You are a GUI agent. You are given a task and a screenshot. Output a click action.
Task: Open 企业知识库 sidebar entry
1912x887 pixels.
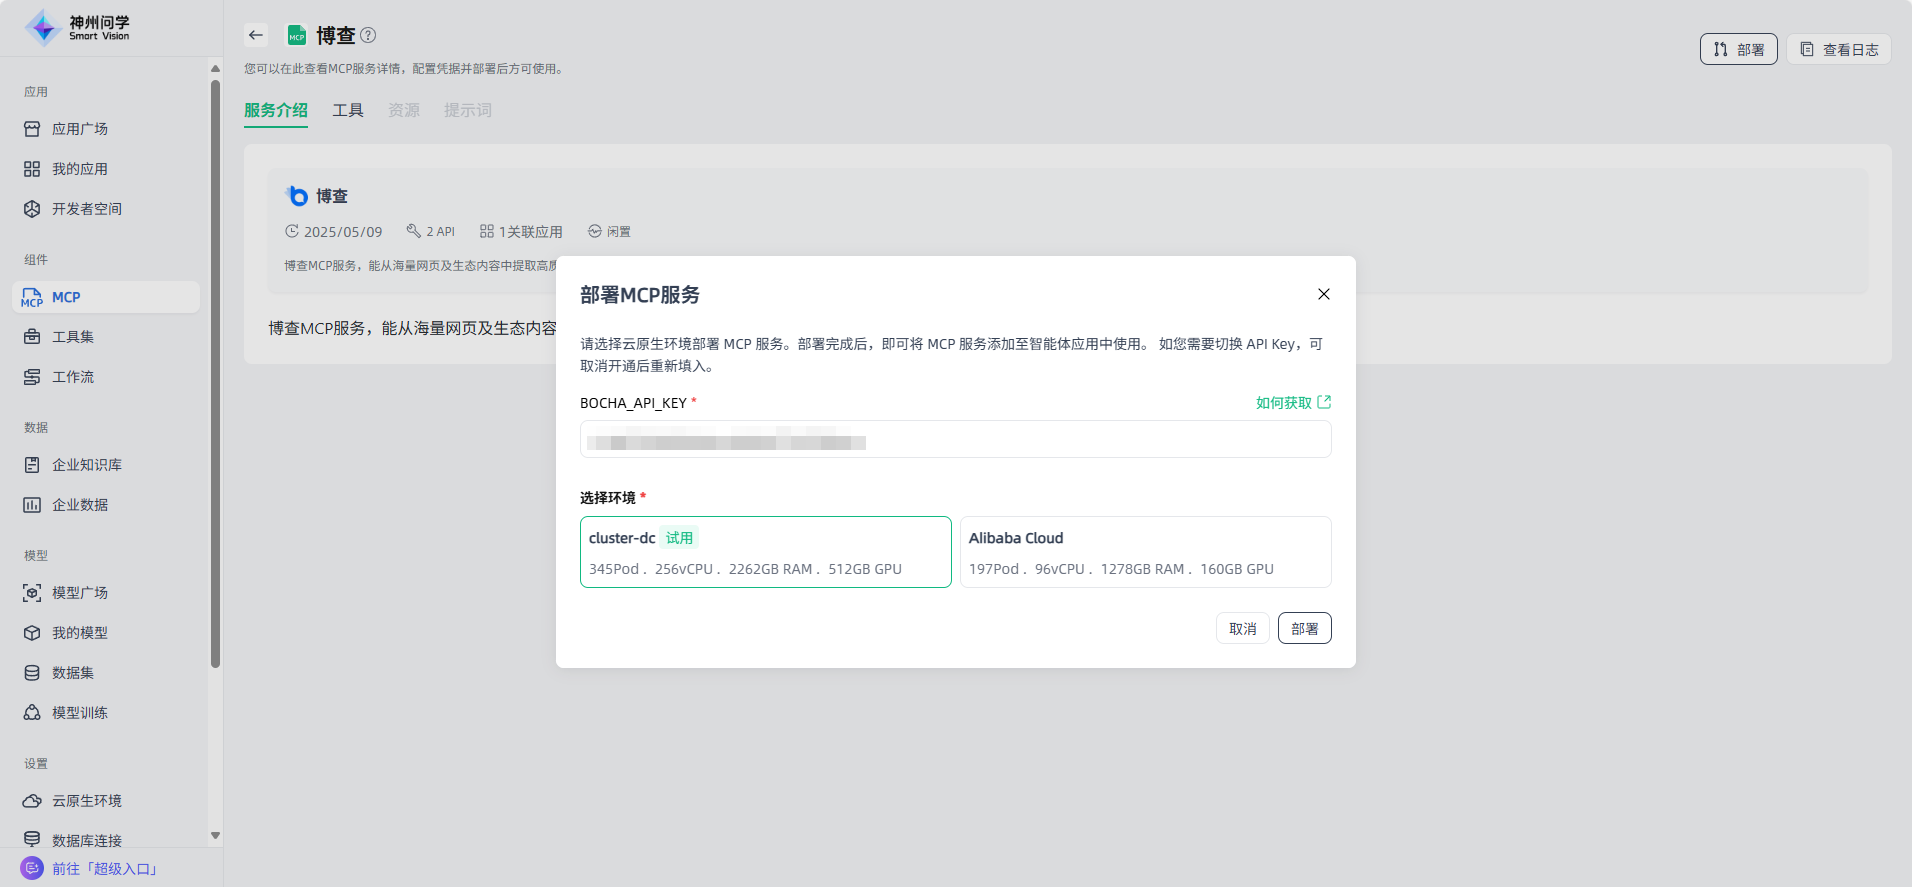click(x=87, y=465)
